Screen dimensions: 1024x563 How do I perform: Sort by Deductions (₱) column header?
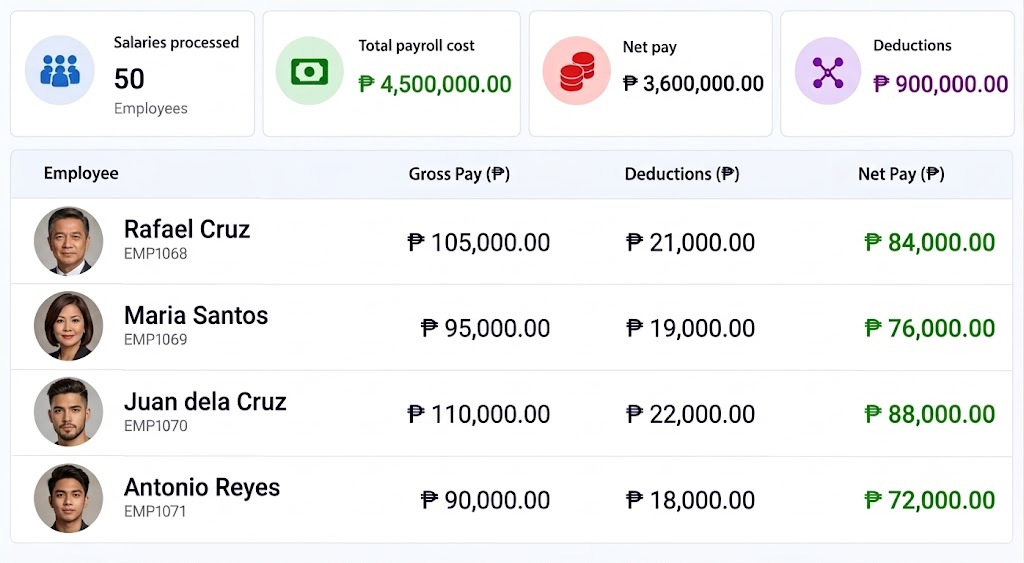[682, 174]
